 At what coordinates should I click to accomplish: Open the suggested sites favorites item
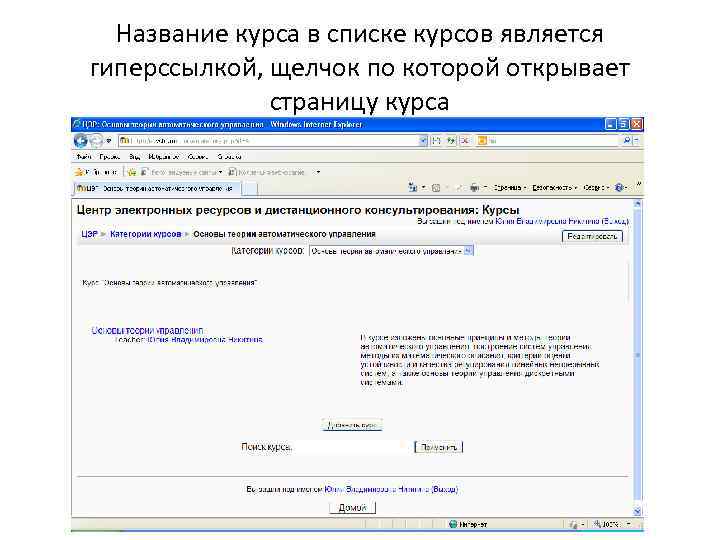tap(181, 172)
